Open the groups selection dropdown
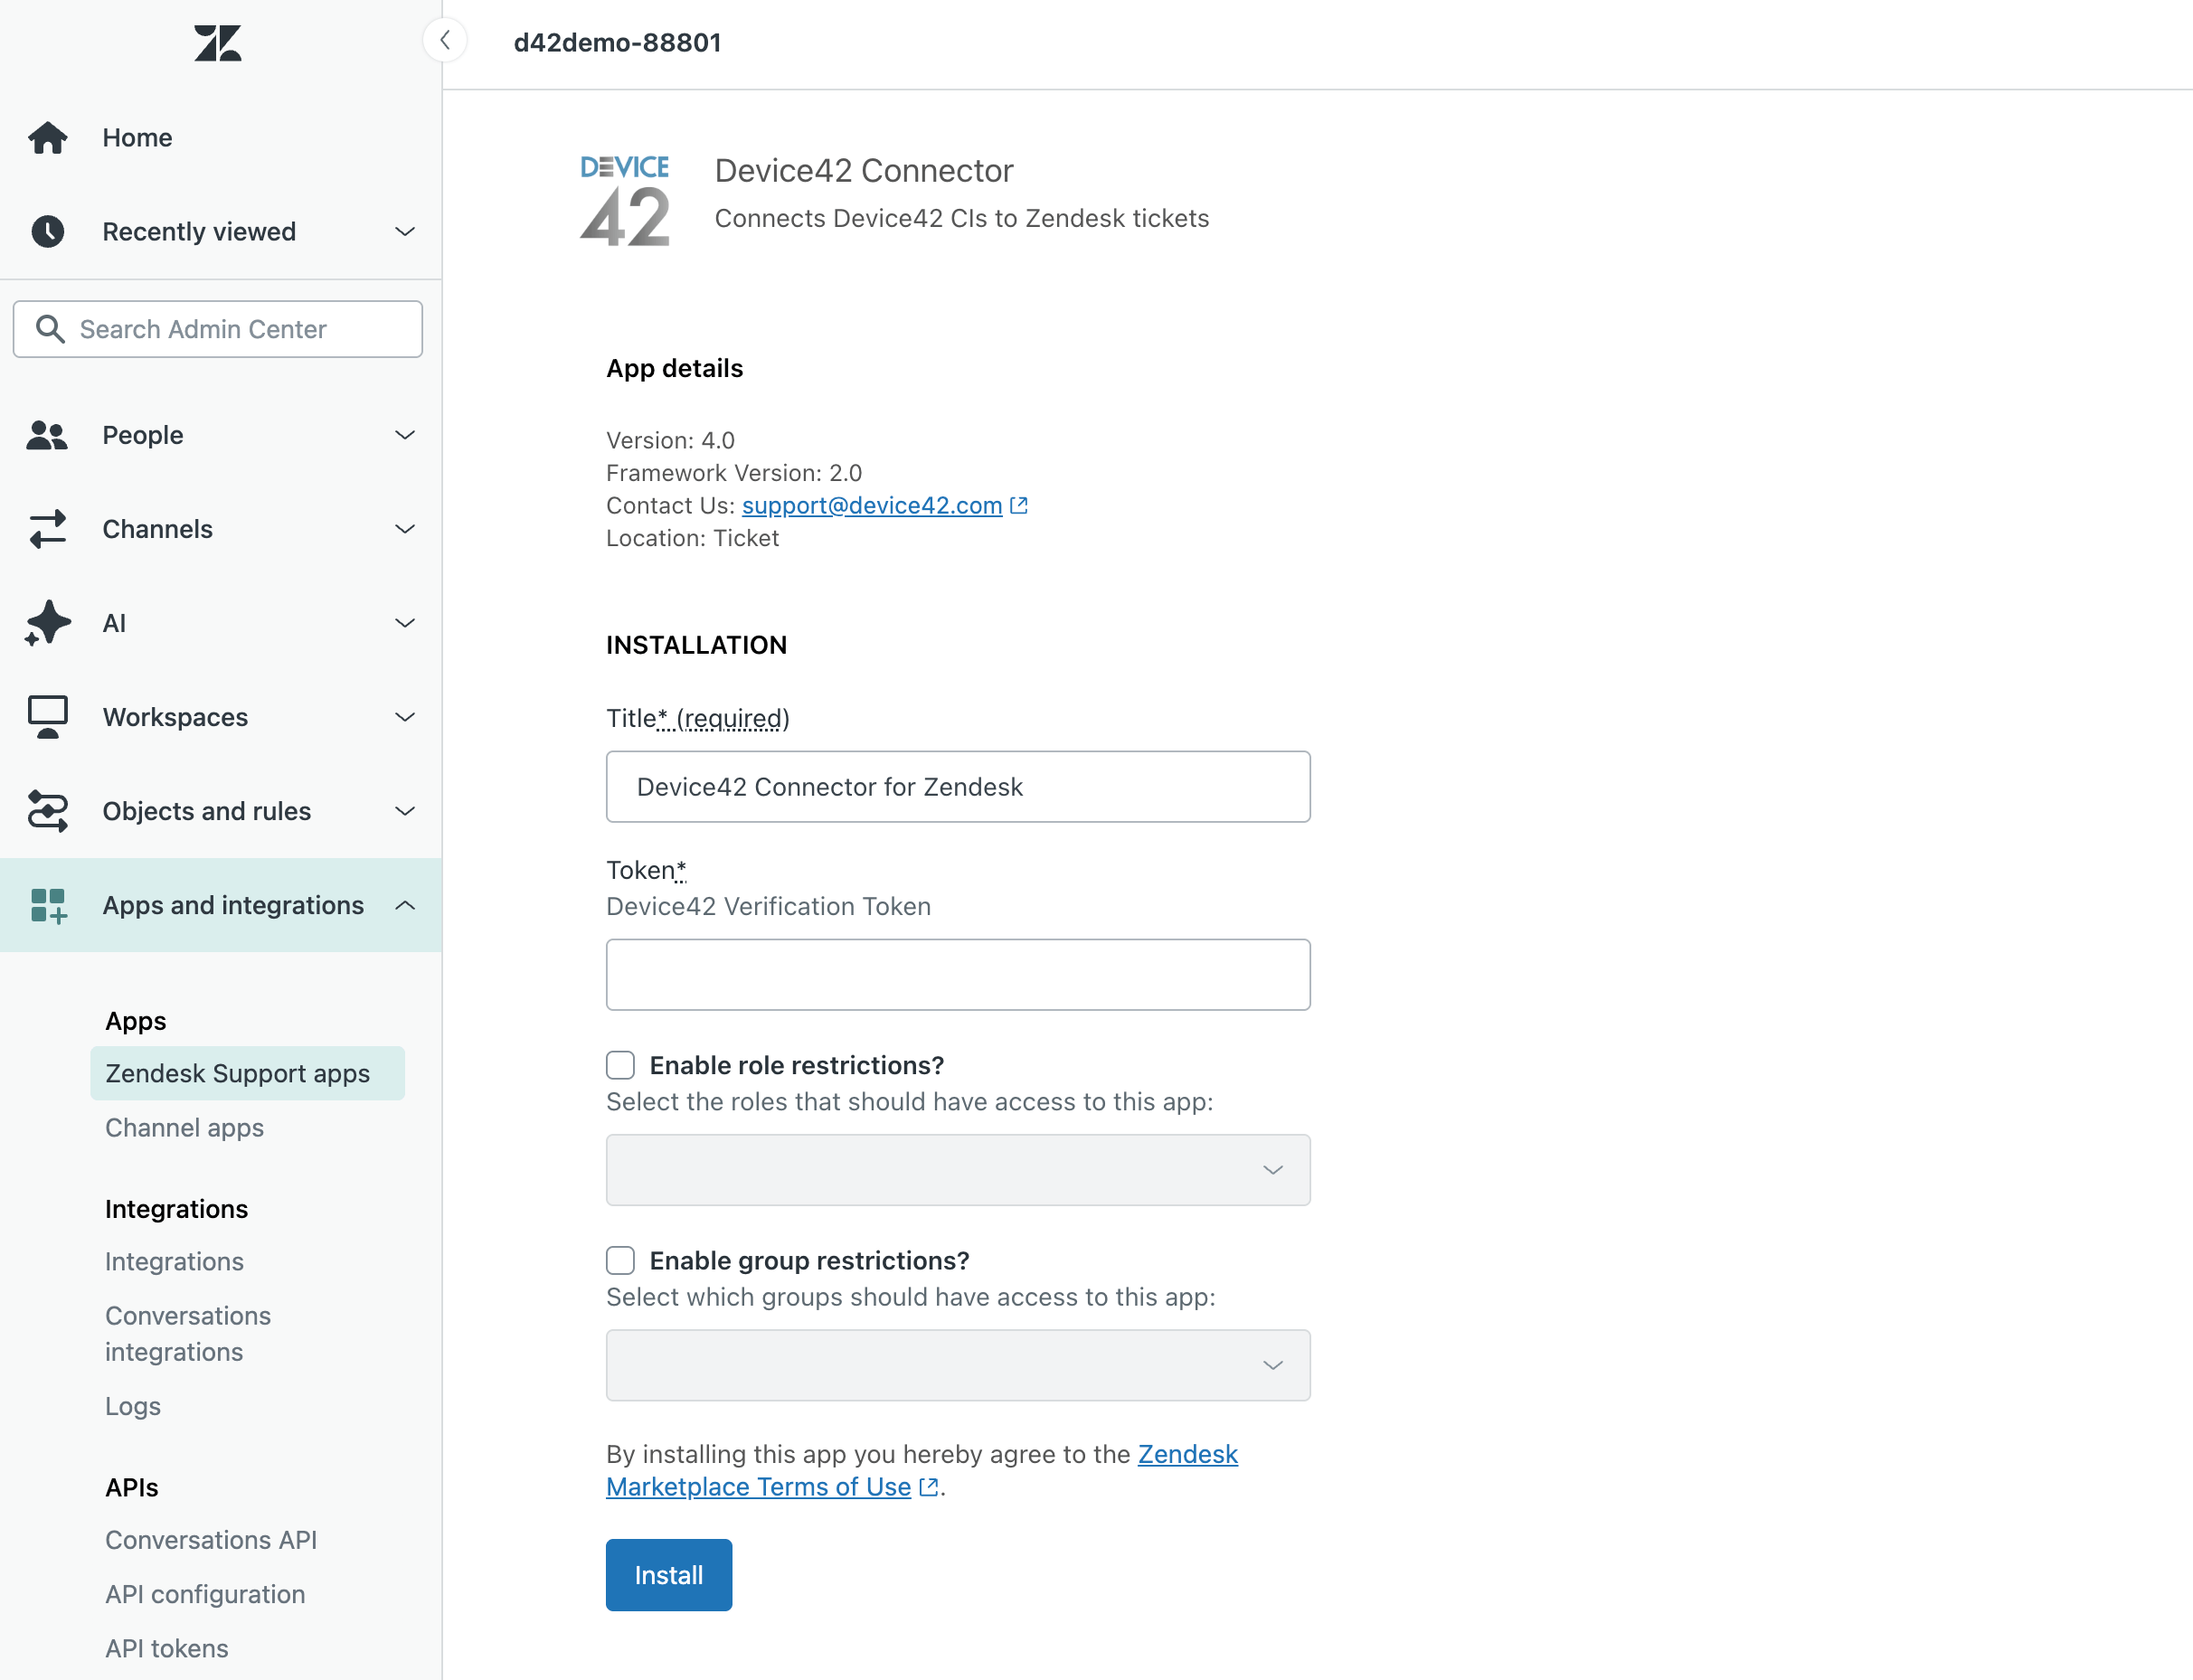The width and height of the screenshot is (2193, 1680). [957, 1364]
